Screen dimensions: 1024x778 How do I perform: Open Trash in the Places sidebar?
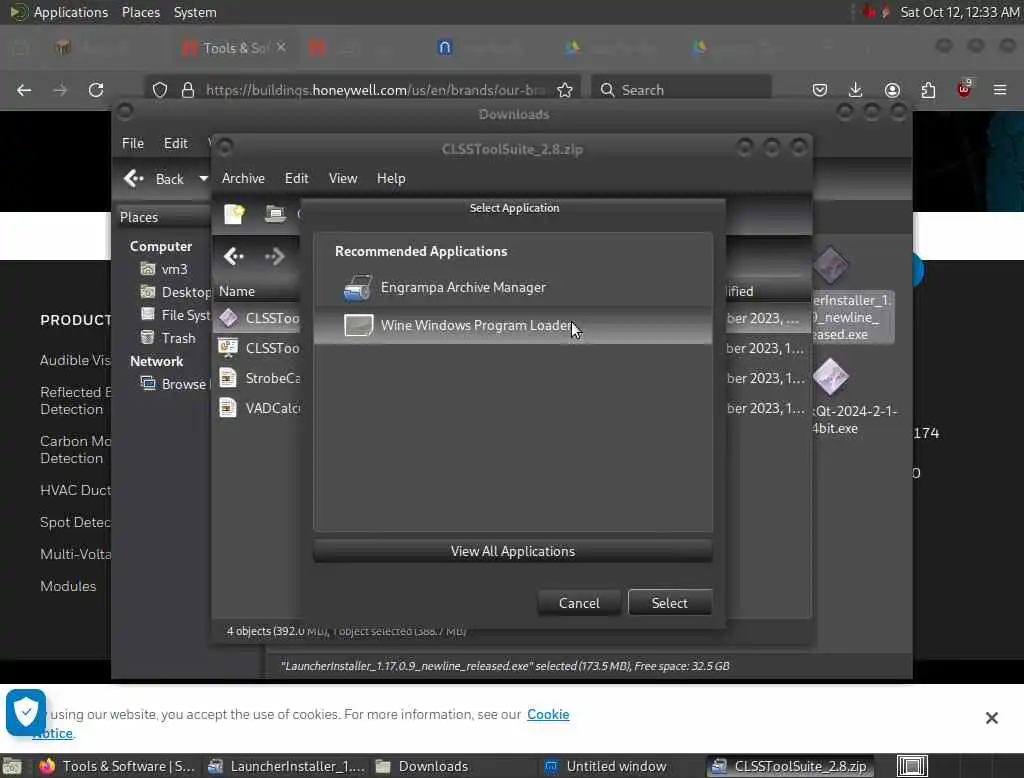pyautogui.click(x=168, y=338)
